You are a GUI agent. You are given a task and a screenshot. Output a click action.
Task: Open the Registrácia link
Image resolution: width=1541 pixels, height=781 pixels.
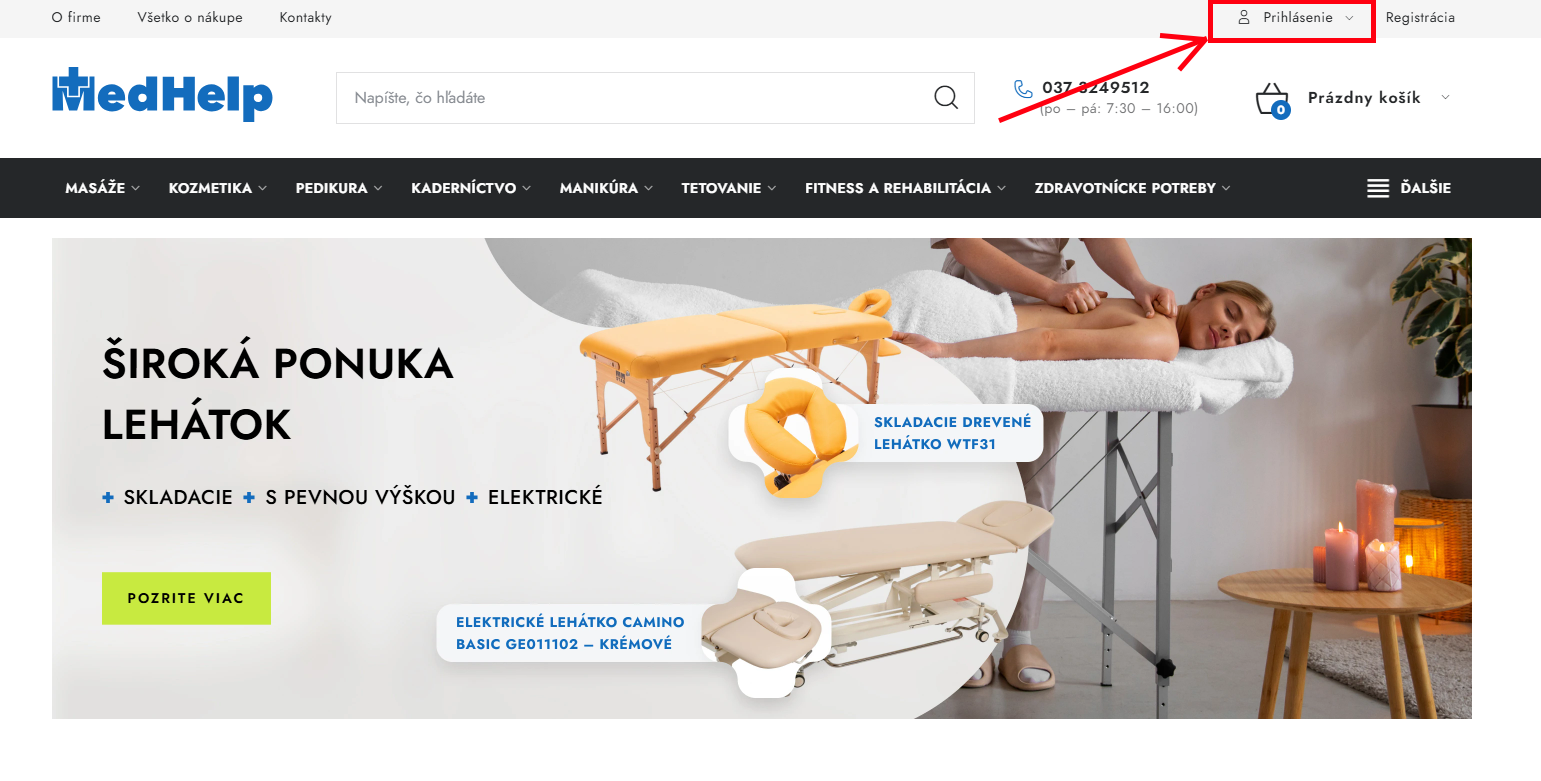point(1420,18)
